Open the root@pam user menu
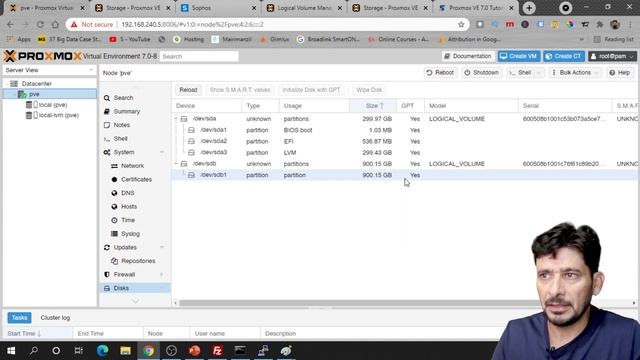The image size is (640, 360). (x=612, y=56)
